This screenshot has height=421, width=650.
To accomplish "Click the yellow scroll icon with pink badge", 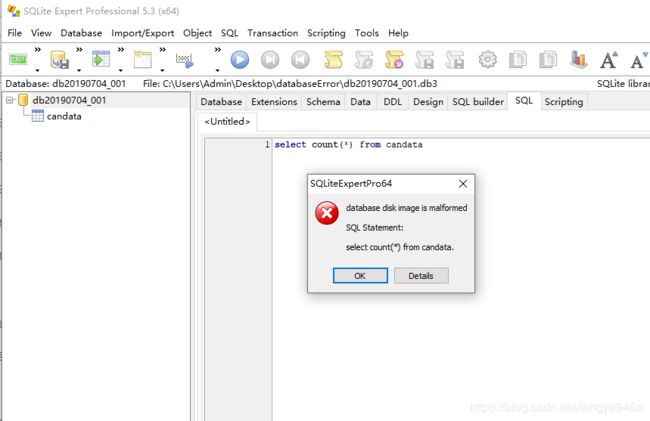I will click(x=394, y=60).
